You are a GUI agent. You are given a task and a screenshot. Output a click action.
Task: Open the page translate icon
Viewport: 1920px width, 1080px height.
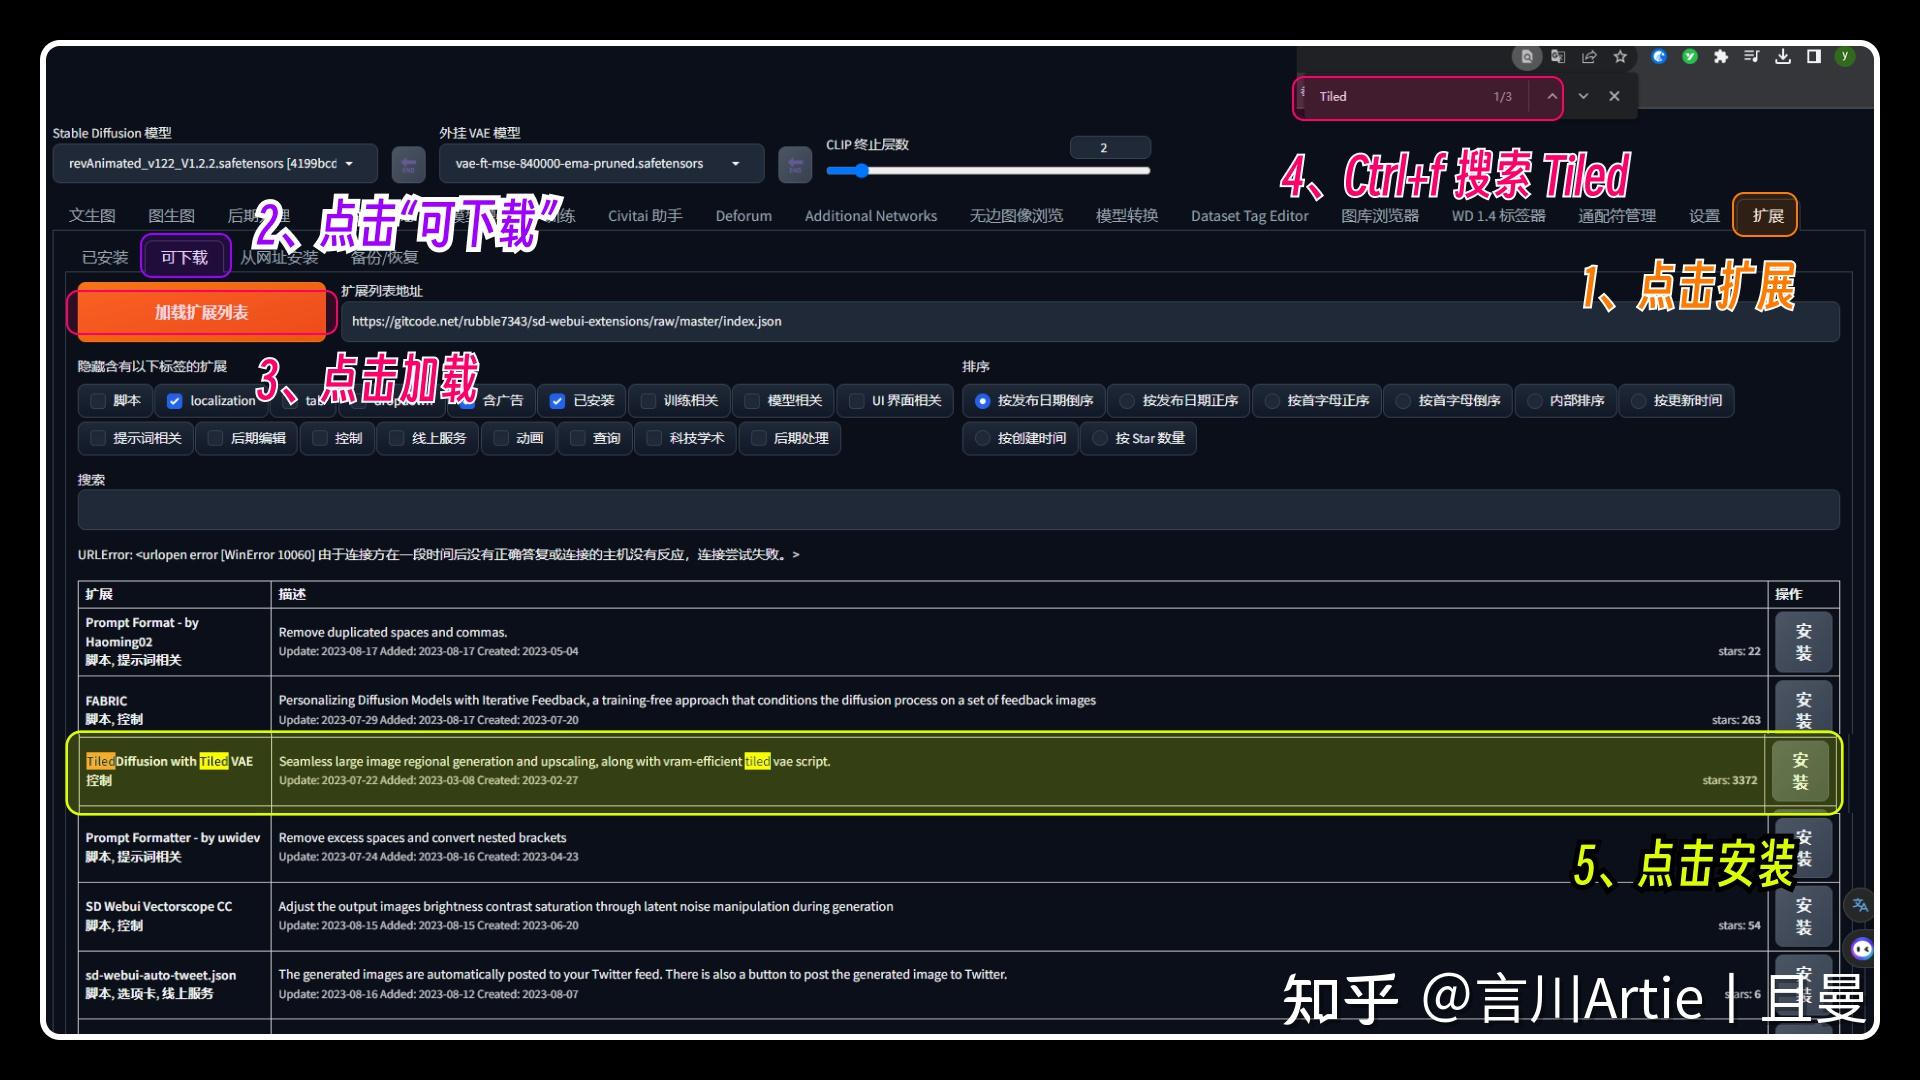pos(1557,57)
